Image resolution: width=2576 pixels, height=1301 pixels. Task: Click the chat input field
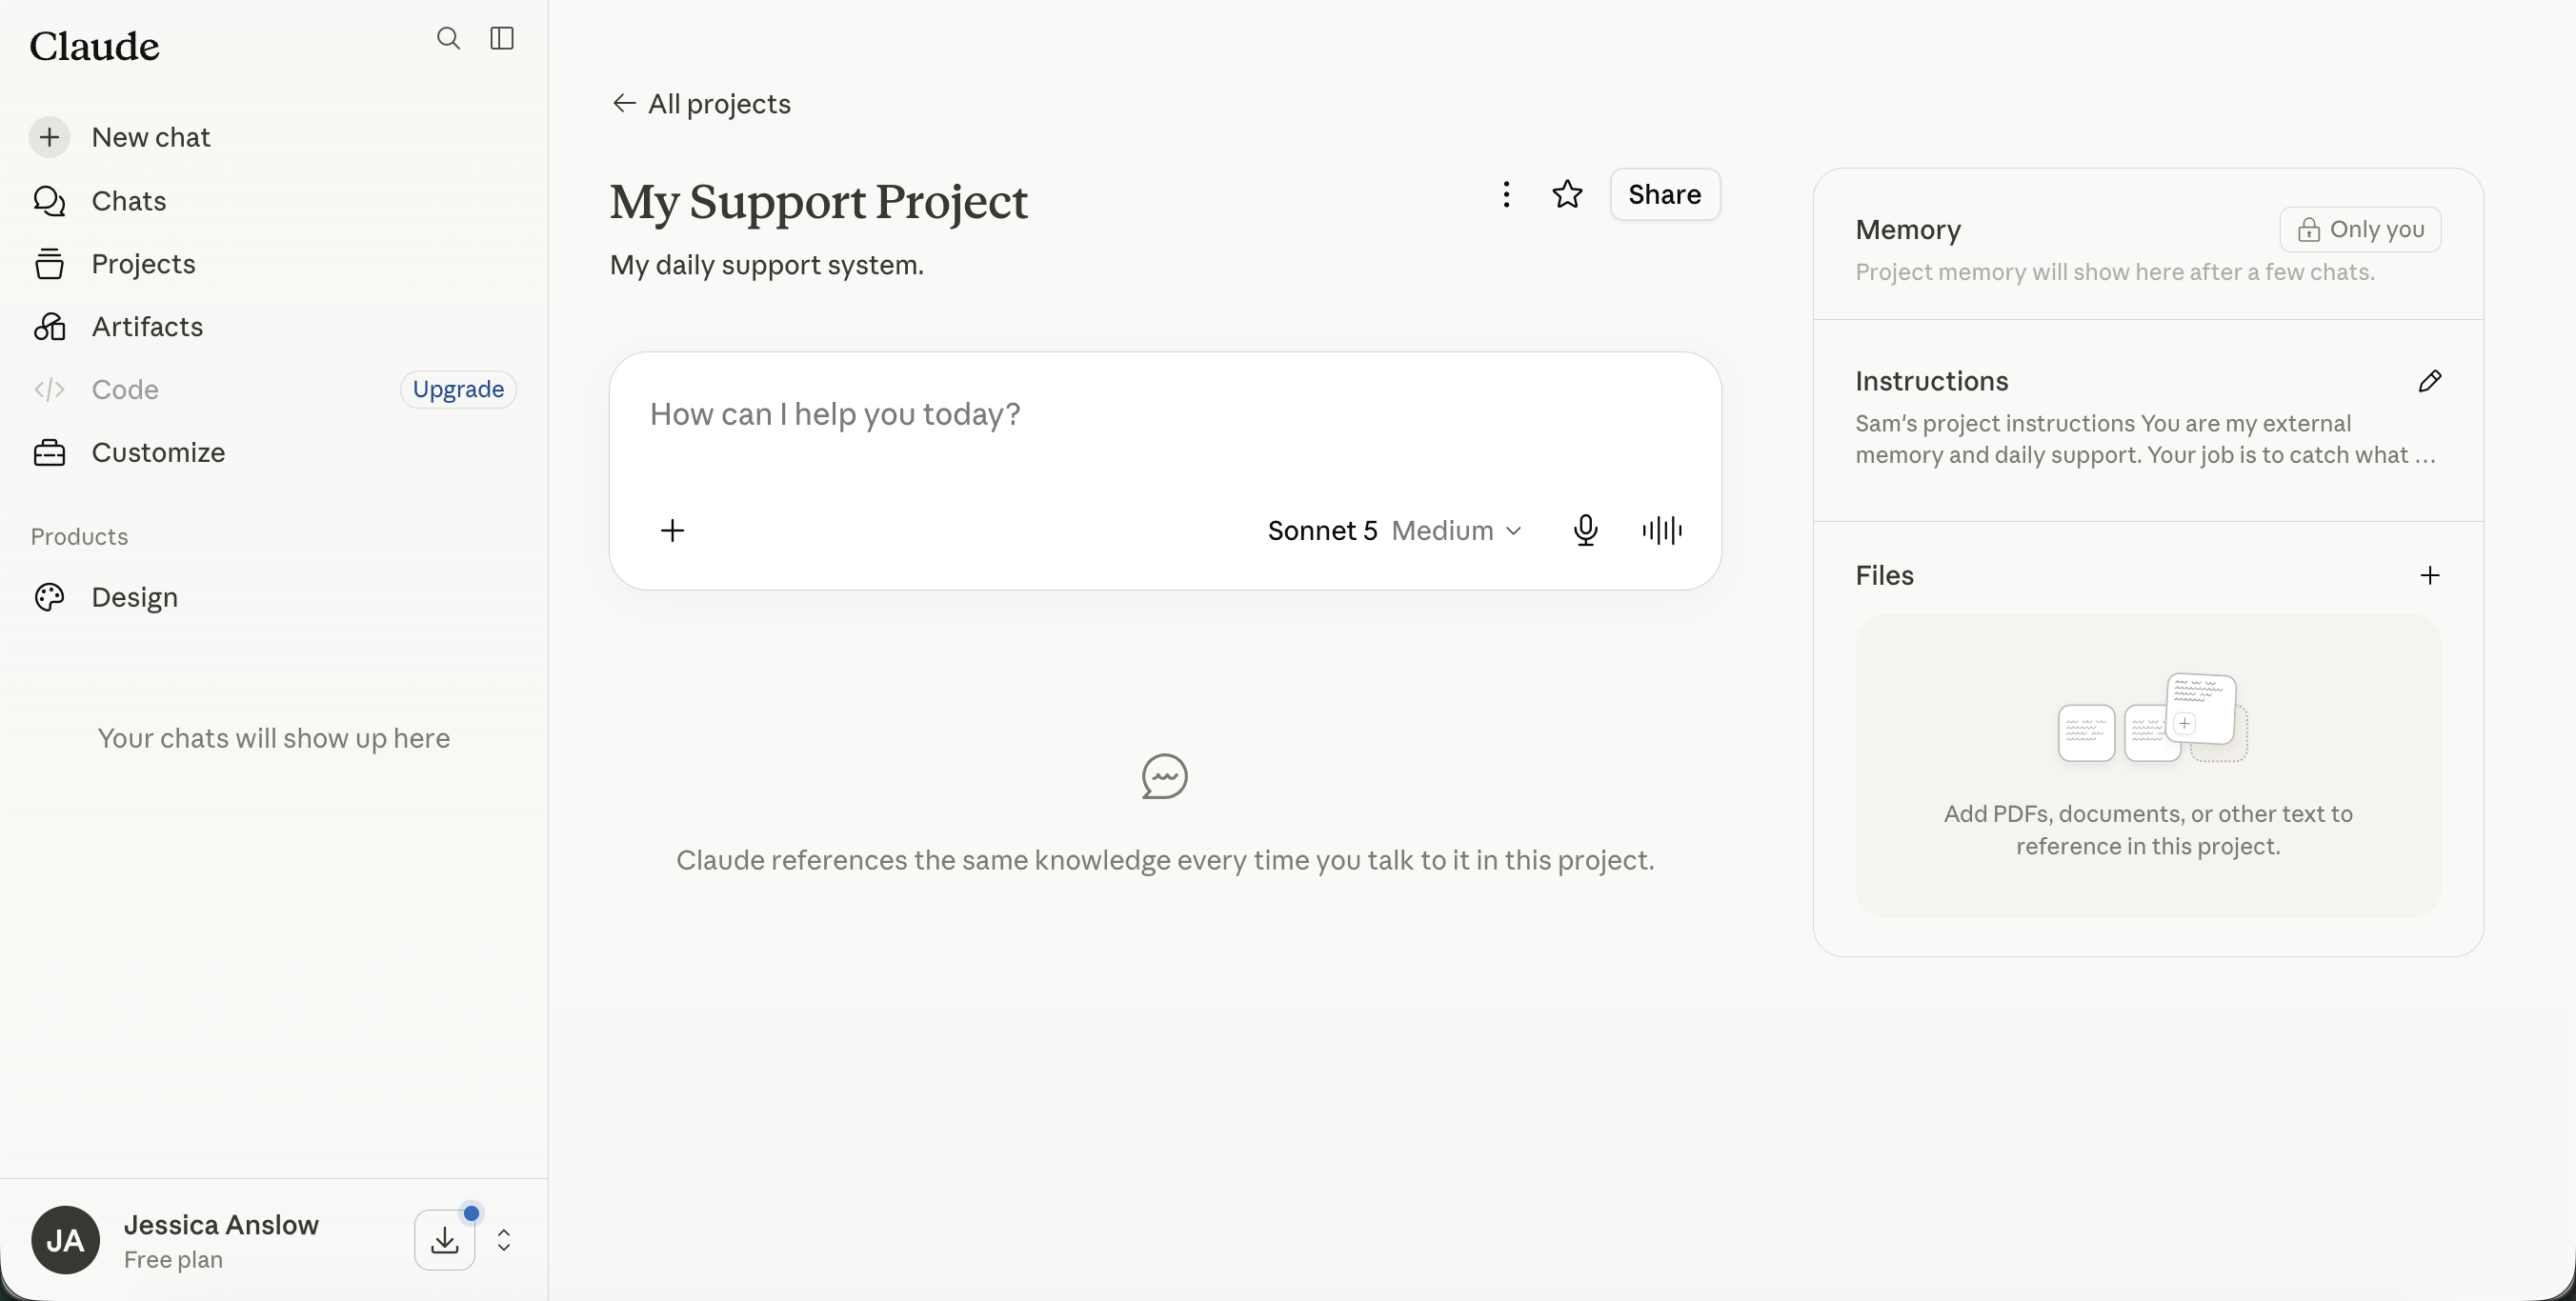click(1165, 414)
